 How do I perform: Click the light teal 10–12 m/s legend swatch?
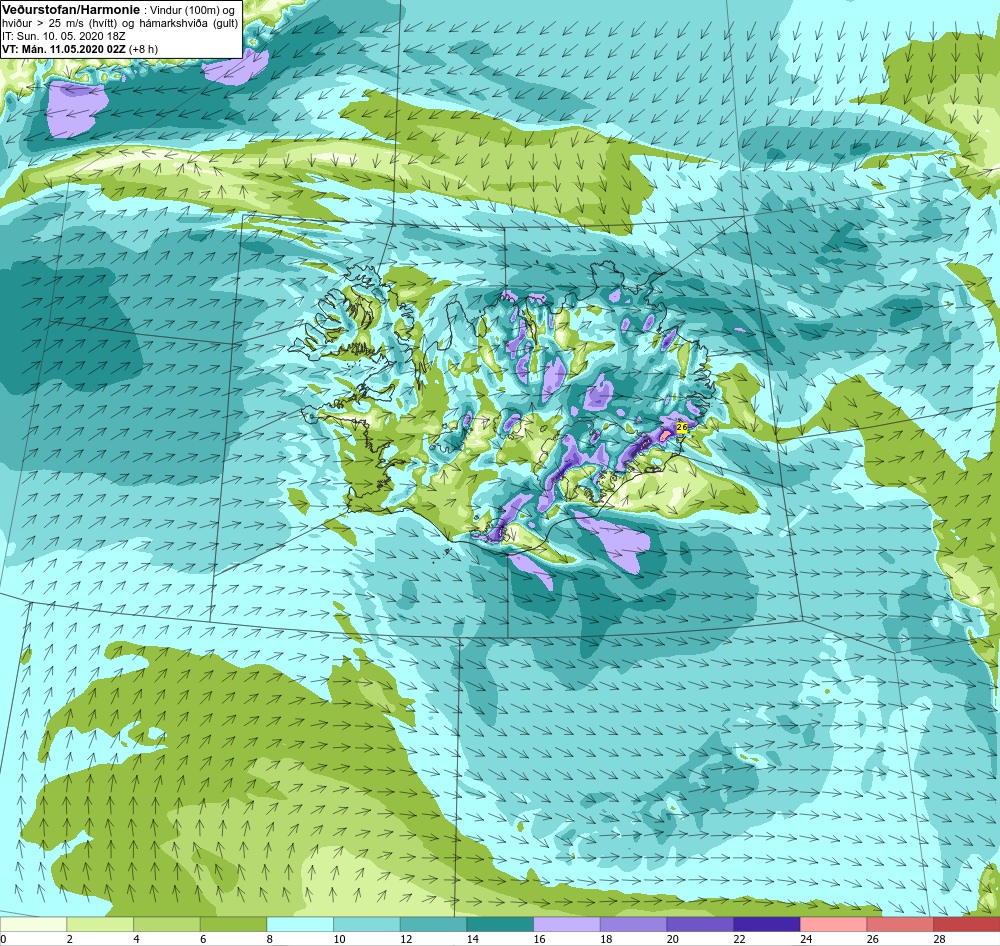(x=367, y=924)
